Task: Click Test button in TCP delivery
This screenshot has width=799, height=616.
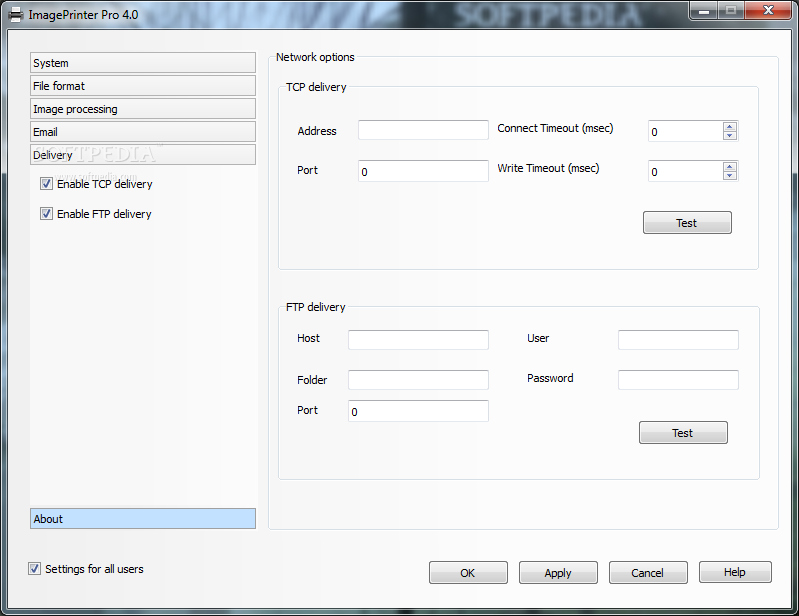Action: 687,223
